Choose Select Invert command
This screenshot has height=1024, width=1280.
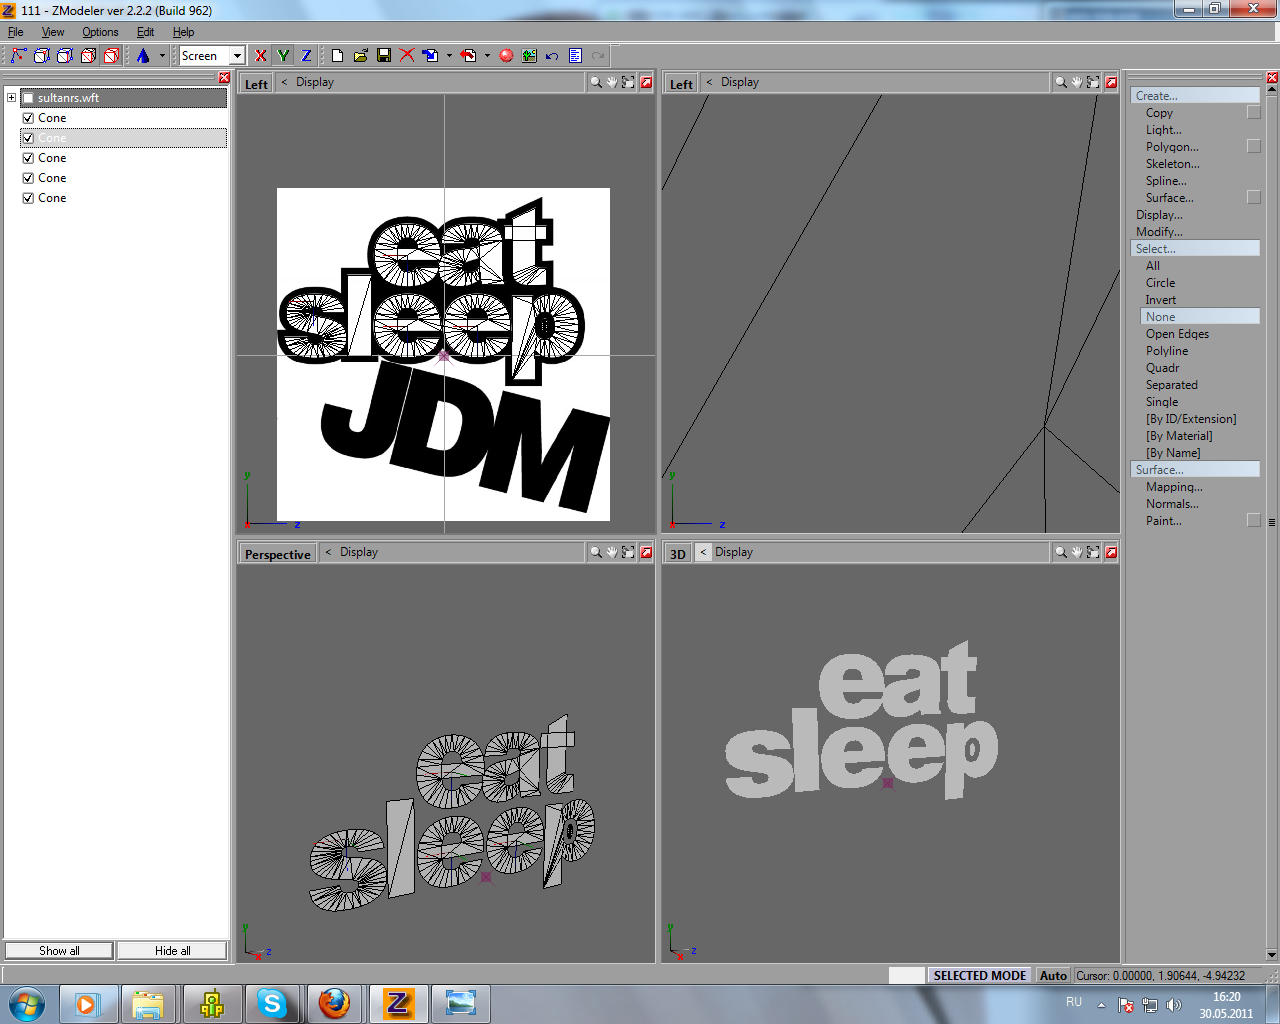pos(1161,300)
